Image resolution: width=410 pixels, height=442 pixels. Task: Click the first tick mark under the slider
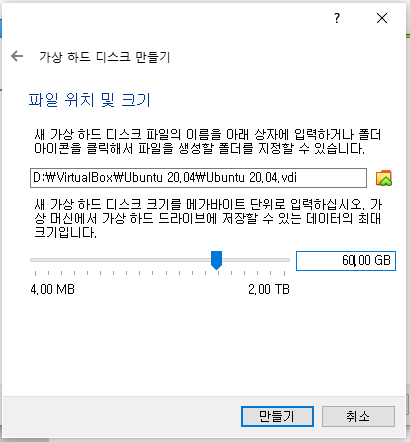[35, 273]
